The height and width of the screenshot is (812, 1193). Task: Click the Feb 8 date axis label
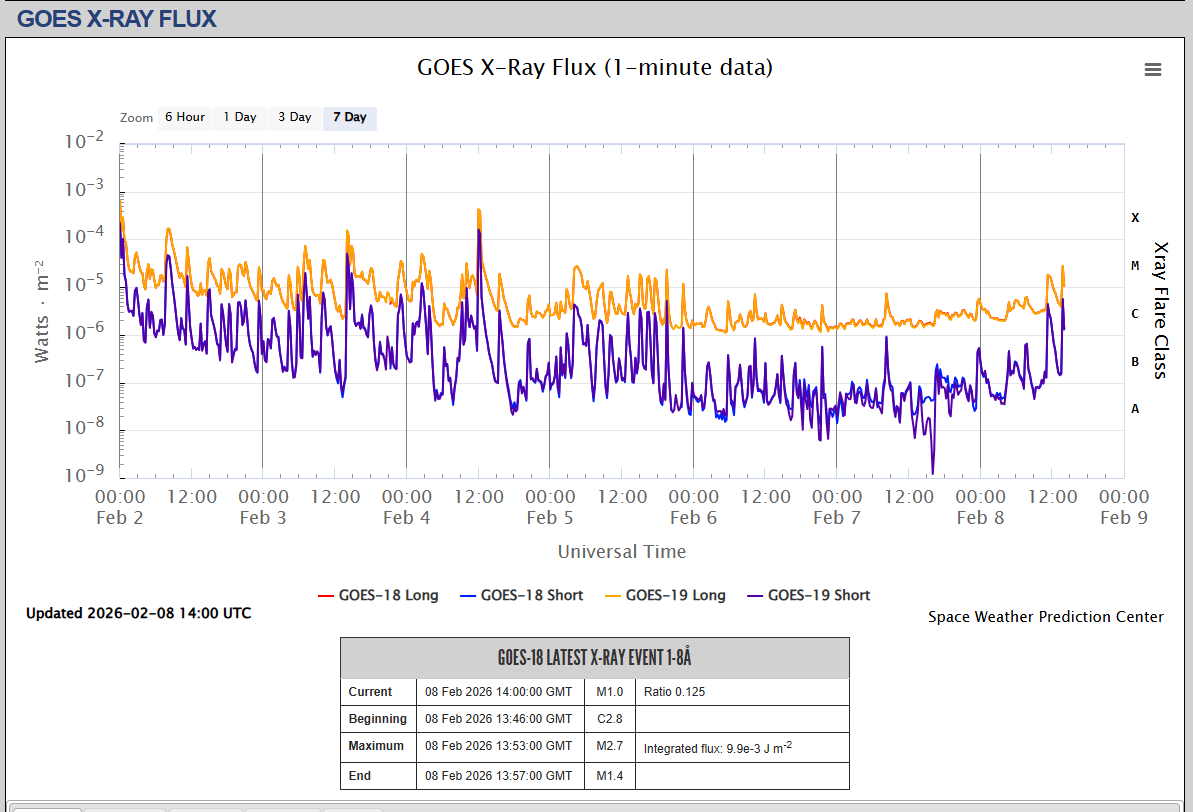(980, 517)
